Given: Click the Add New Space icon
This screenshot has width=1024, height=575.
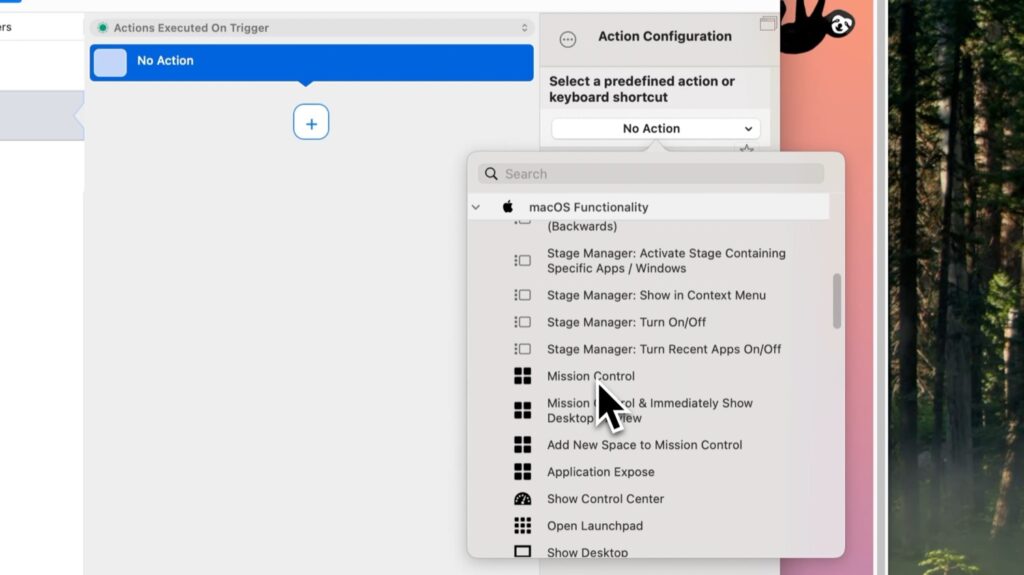Looking at the screenshot, I should click(x=522, y=445).
